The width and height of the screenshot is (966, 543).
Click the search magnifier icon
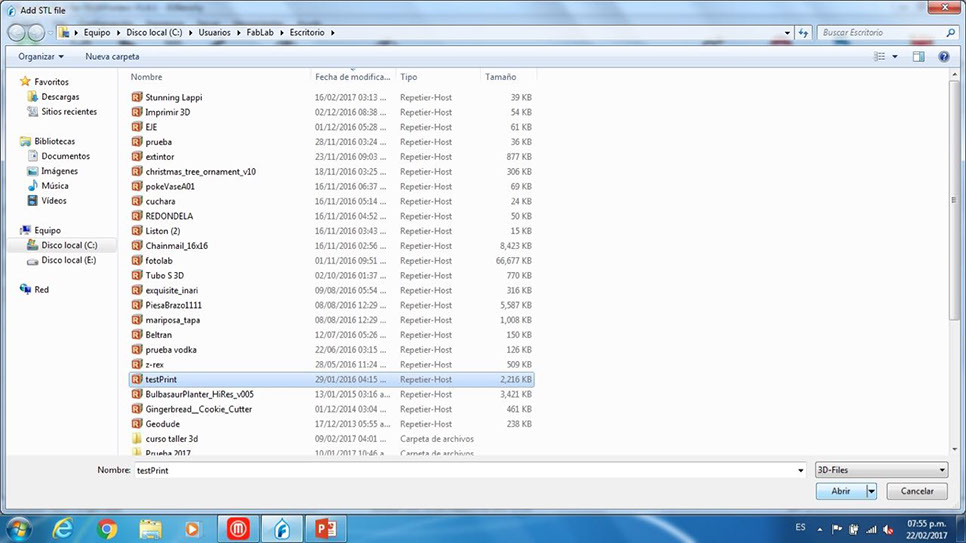[x=951, y=33]
